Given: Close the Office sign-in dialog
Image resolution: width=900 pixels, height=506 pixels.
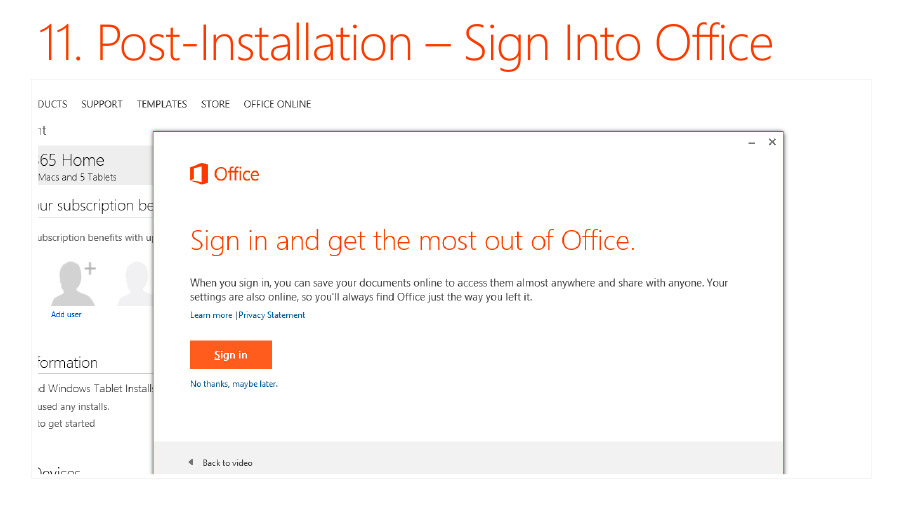Looking at the screenshot, I should click(772, 142).
